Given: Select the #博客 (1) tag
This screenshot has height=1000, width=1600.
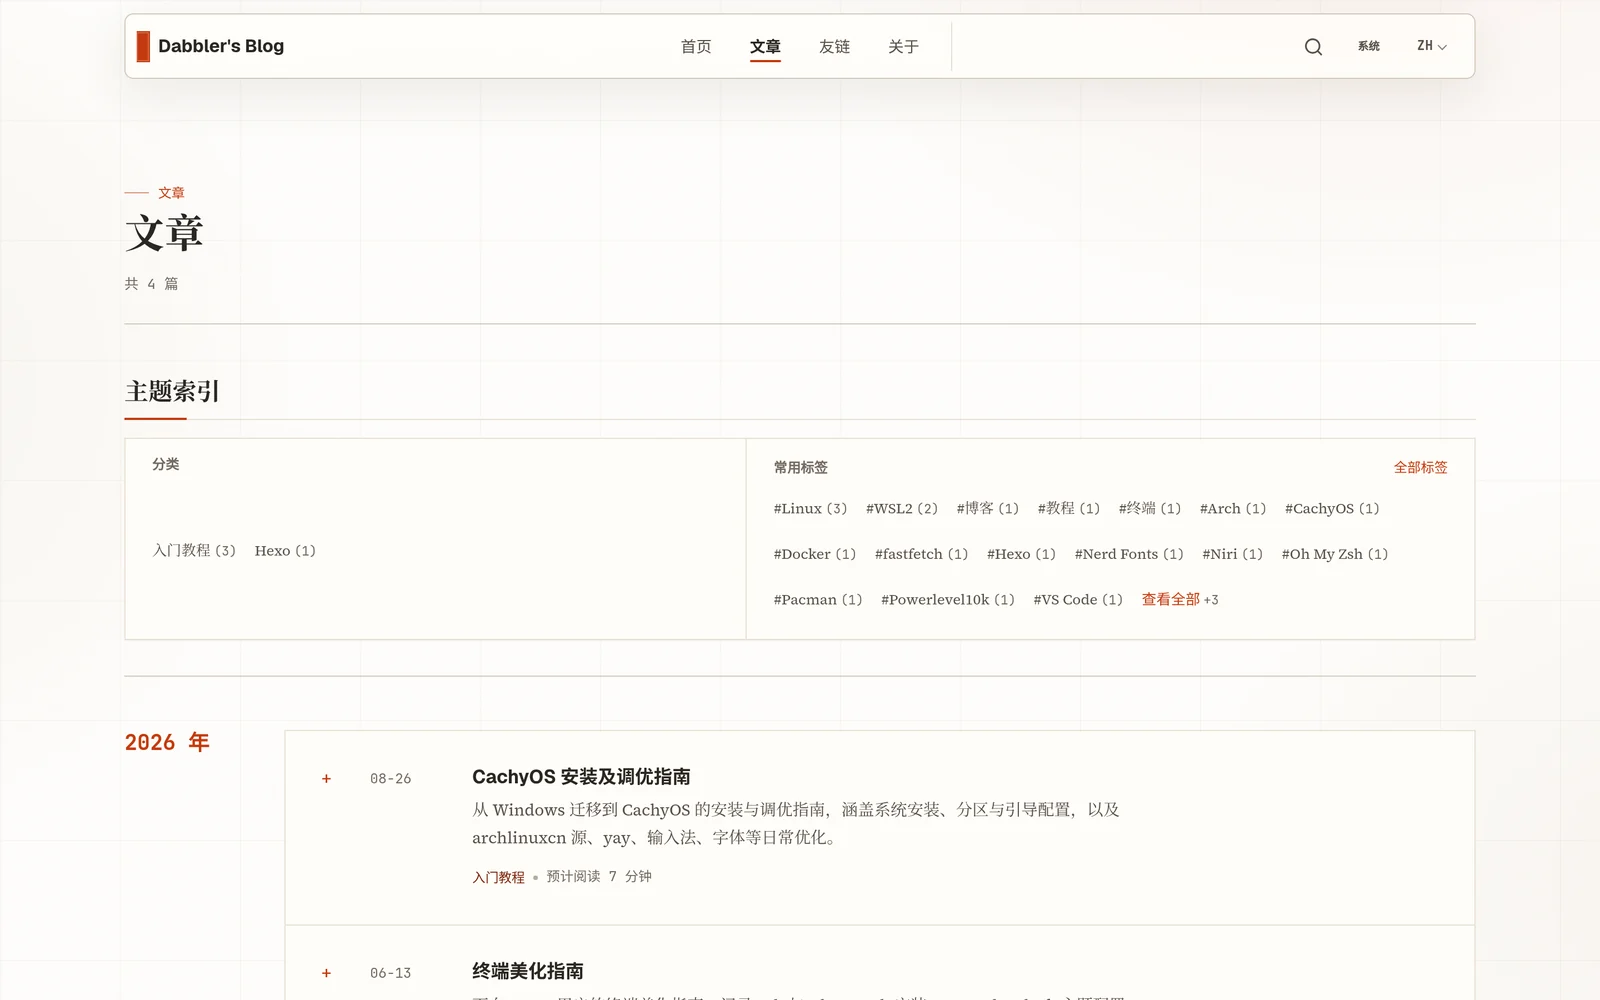Looking at the screenshot, I should [x=988, y=508].
